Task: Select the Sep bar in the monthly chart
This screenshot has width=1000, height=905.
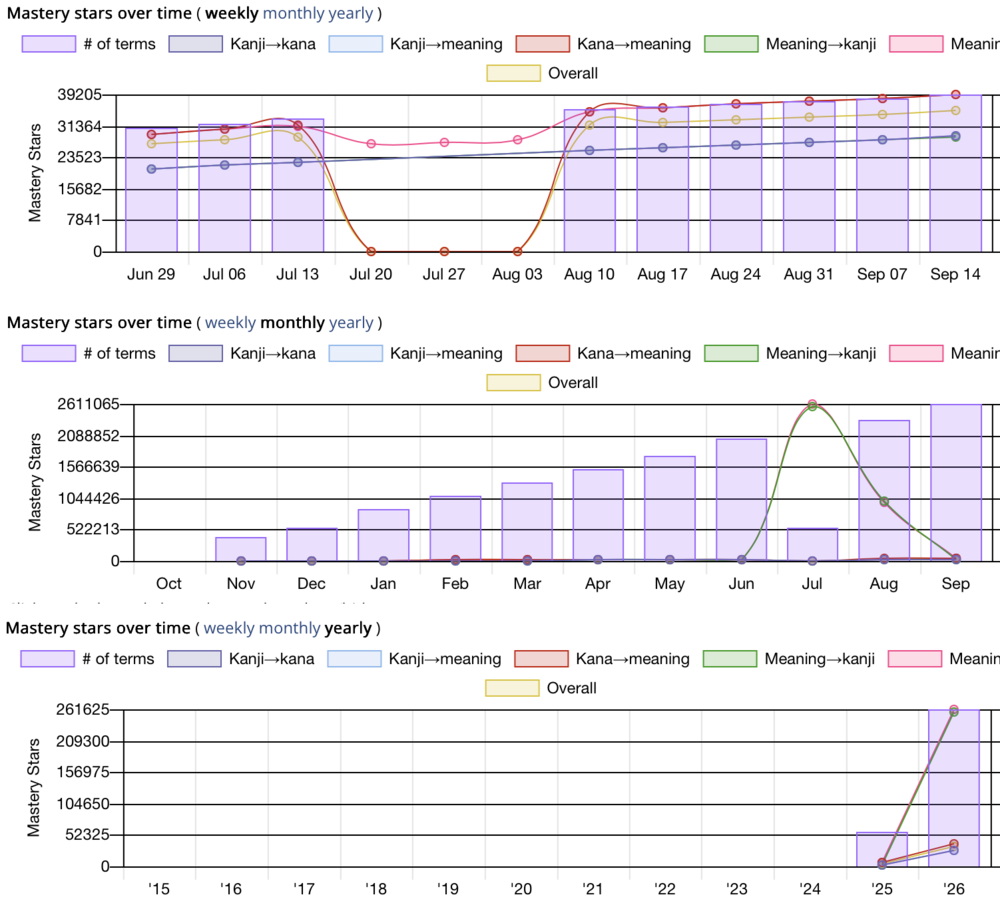Action: click(956, 483)
